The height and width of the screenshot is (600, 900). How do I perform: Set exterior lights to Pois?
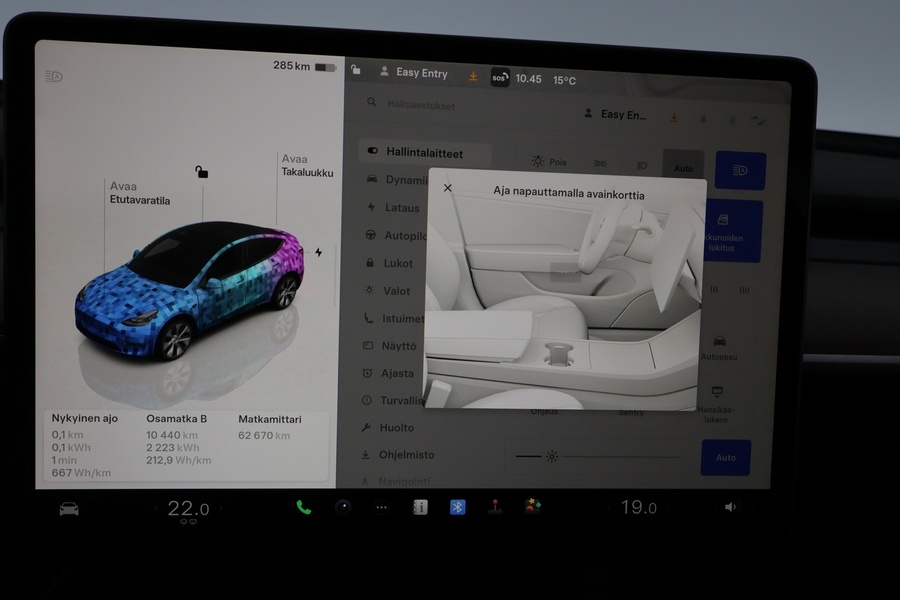coord(548,160)
